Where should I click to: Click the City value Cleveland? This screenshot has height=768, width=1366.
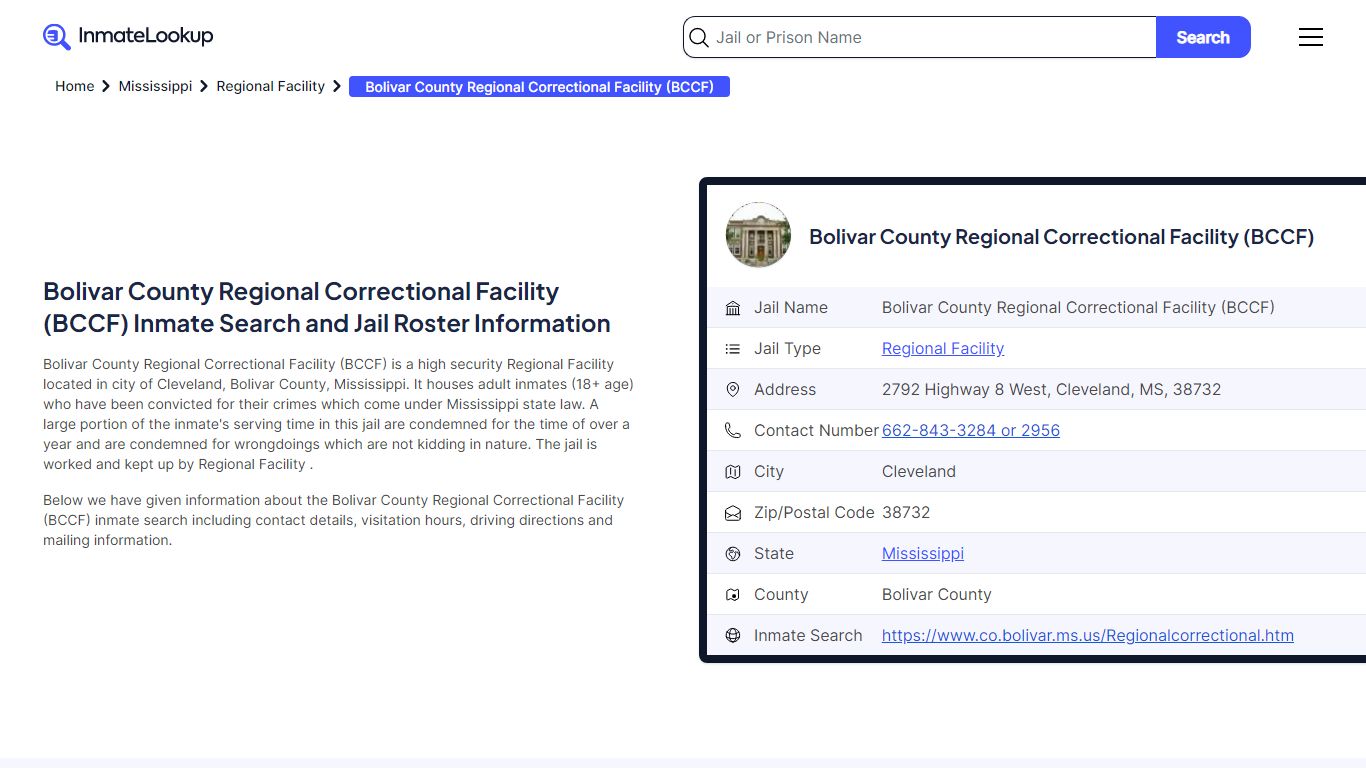coord(919,471)
